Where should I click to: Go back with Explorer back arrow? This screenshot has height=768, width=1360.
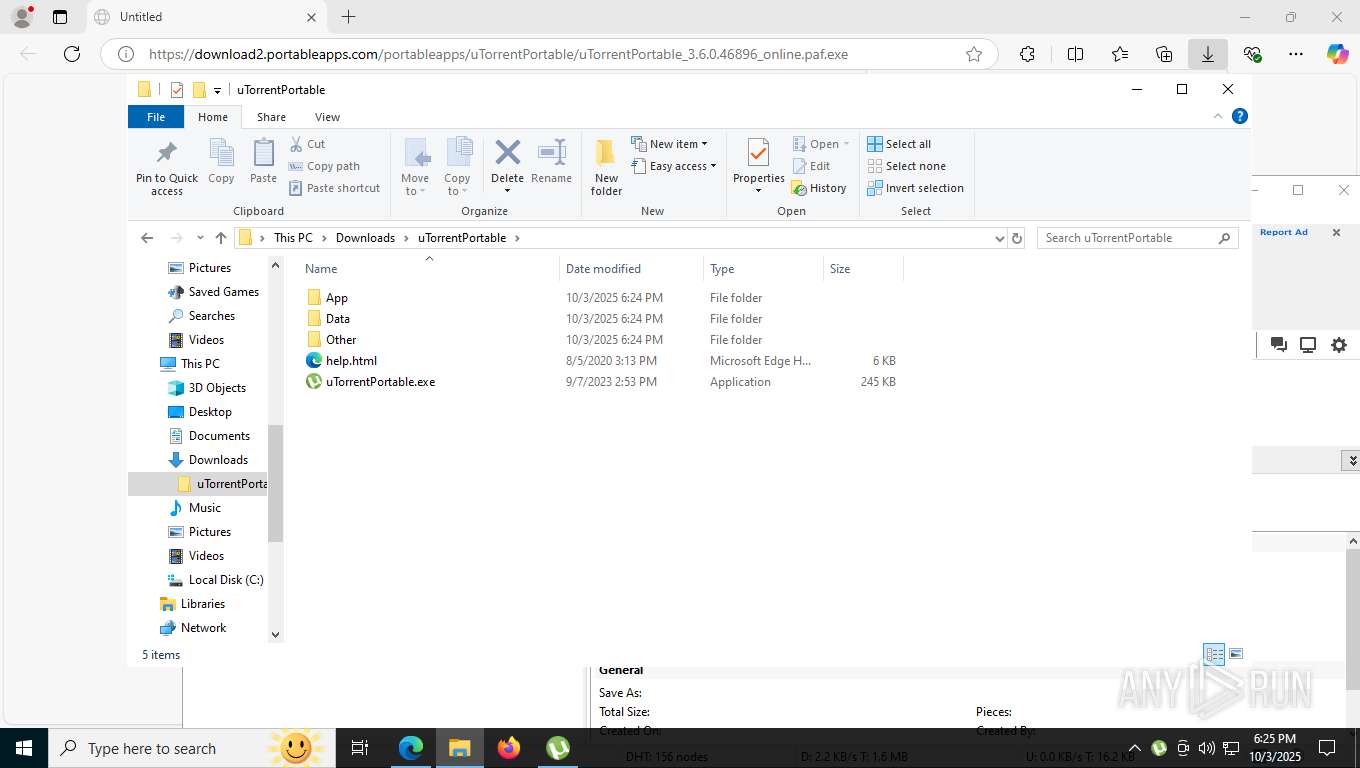tap(147, 238)
